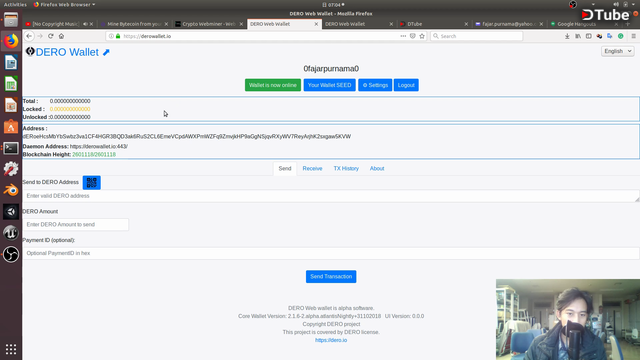The image size is (640, 360).
Task: Close the active DERO Web Wallet tab
Action: 316,24
